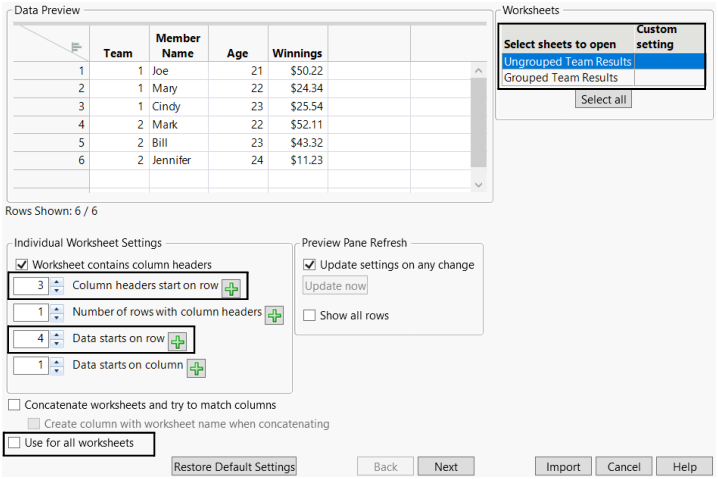The height and width of the screenshot is (479, 718).
Task: Click Restore Default Settings
Action: point(234,467)
